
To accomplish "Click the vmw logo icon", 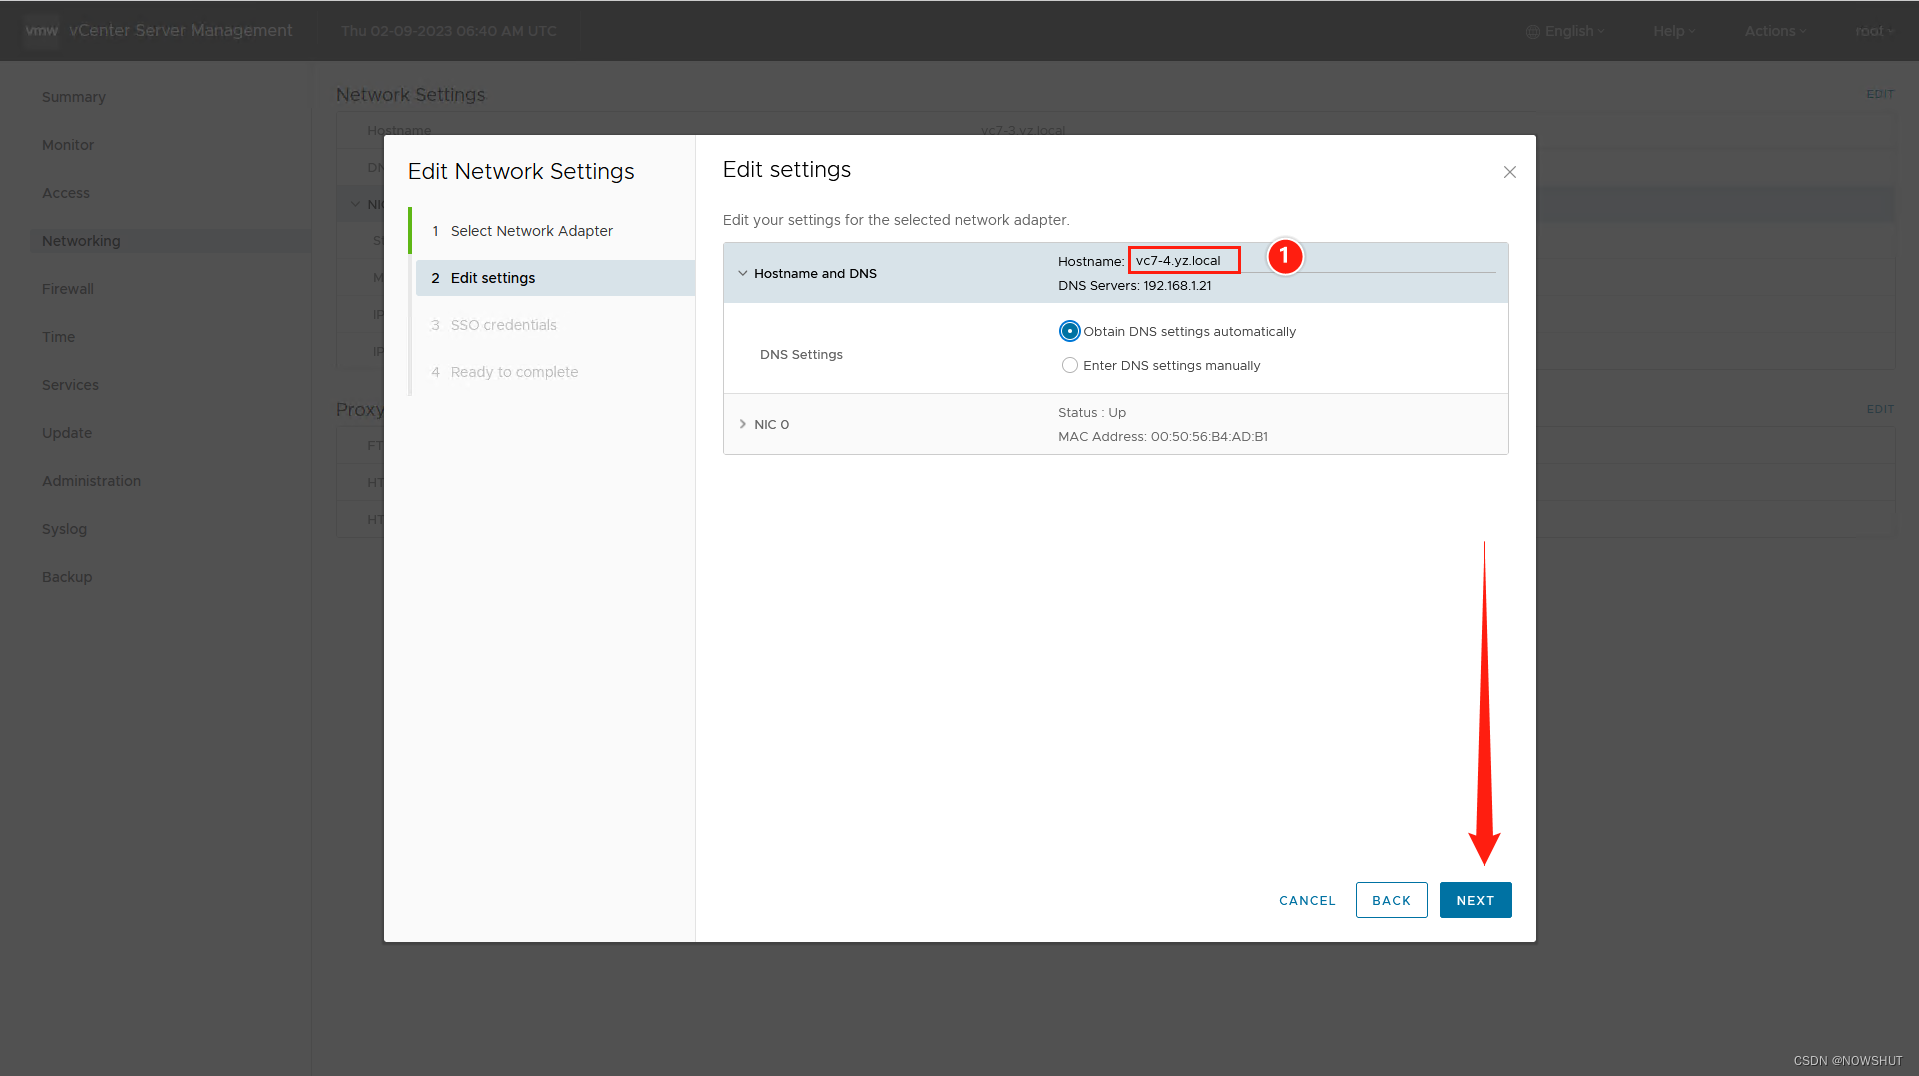I will tap(42, 30).
